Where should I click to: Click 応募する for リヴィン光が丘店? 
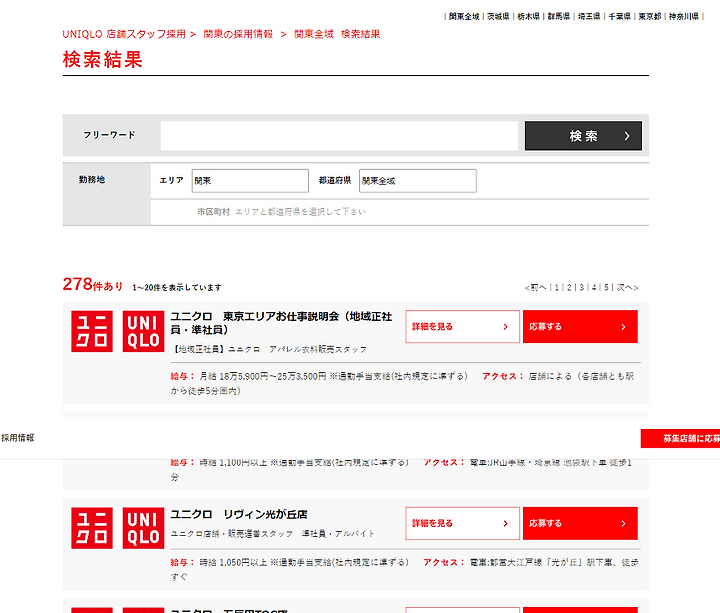pos(580,523)
